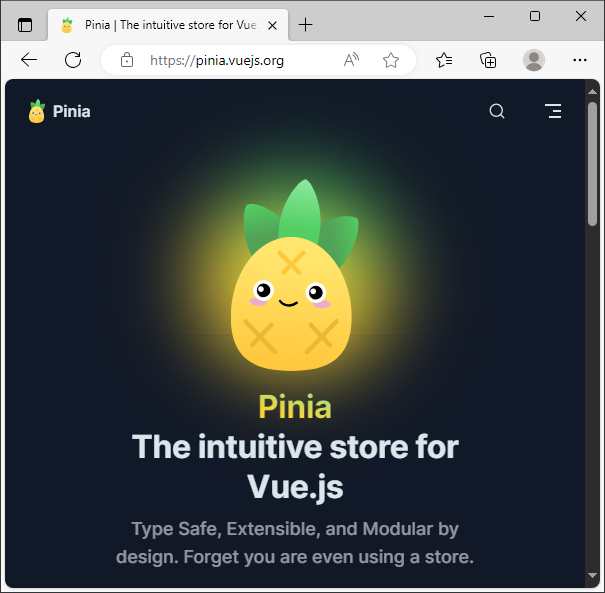Open the site search

pos(497,111)
